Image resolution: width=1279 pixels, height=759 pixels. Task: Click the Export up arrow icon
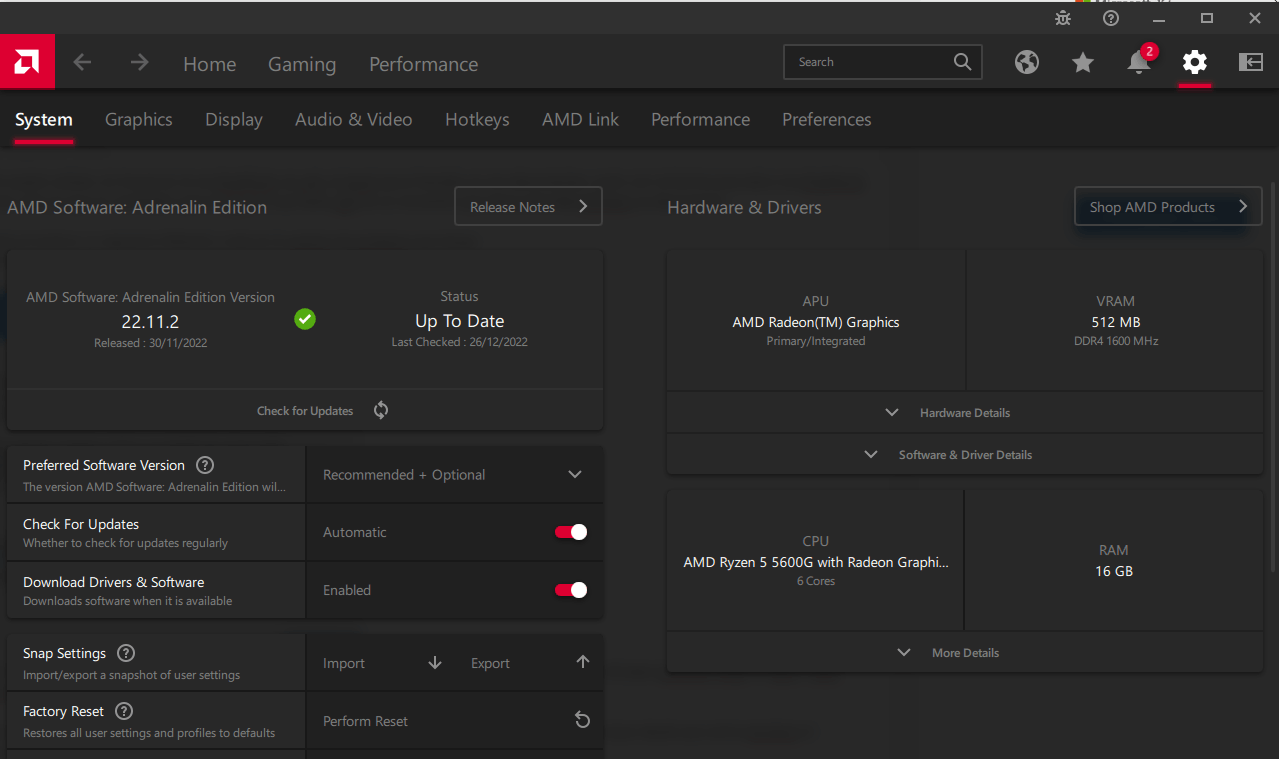[x=583, y=662]
